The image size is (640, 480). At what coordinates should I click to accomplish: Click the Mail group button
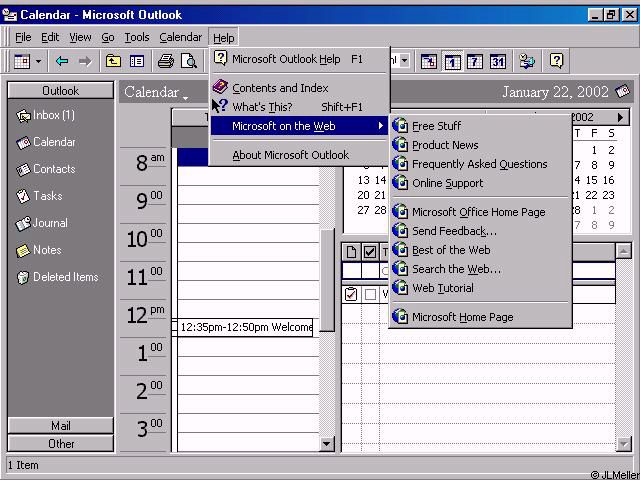[x=60, y=426]
